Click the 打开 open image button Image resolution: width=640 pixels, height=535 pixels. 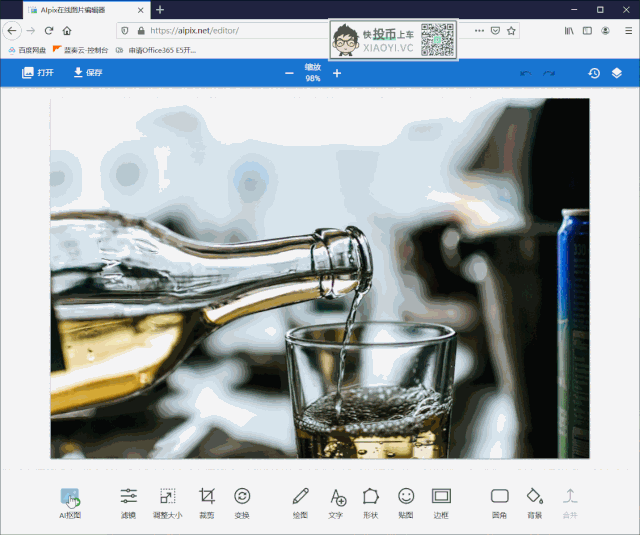pyautogui.click(x=38, y=73)
